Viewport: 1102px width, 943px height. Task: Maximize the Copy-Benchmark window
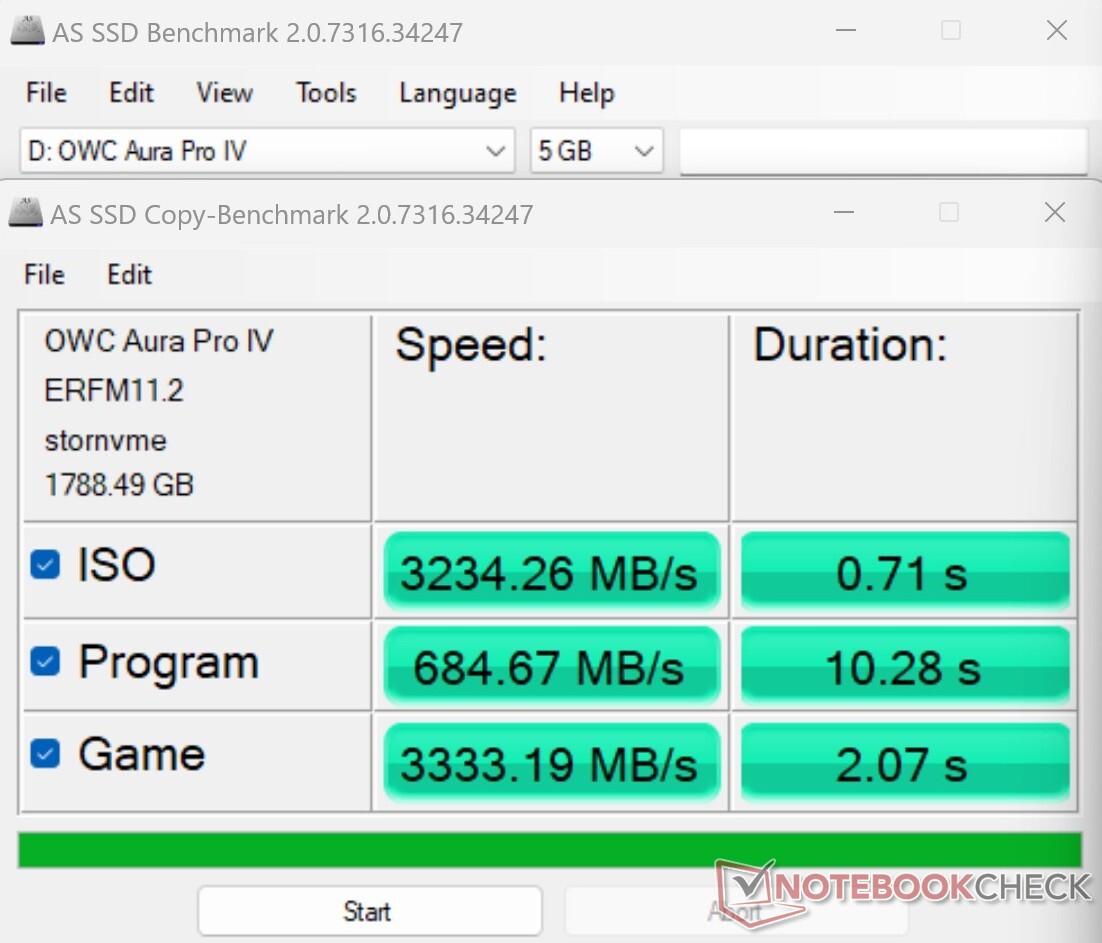click(949, 212)
